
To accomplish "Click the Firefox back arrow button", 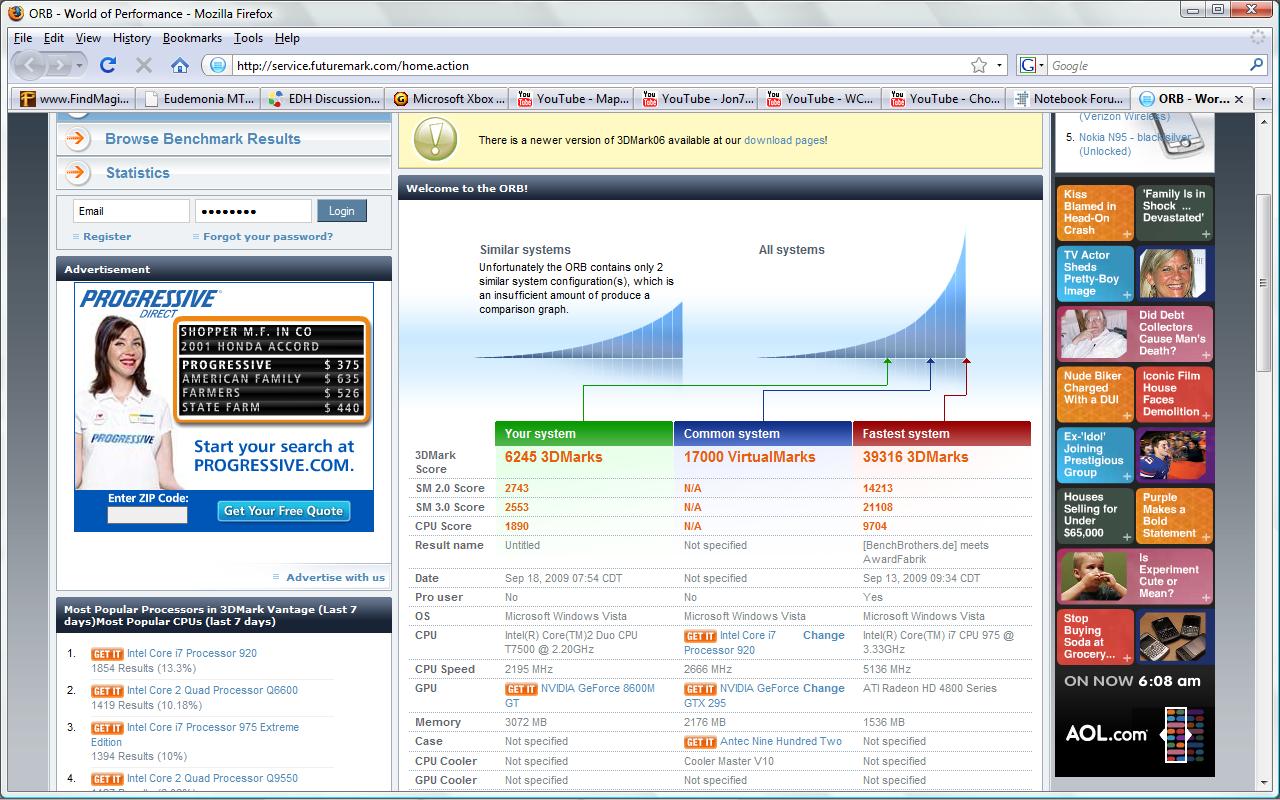I will [x=30, y=65].
